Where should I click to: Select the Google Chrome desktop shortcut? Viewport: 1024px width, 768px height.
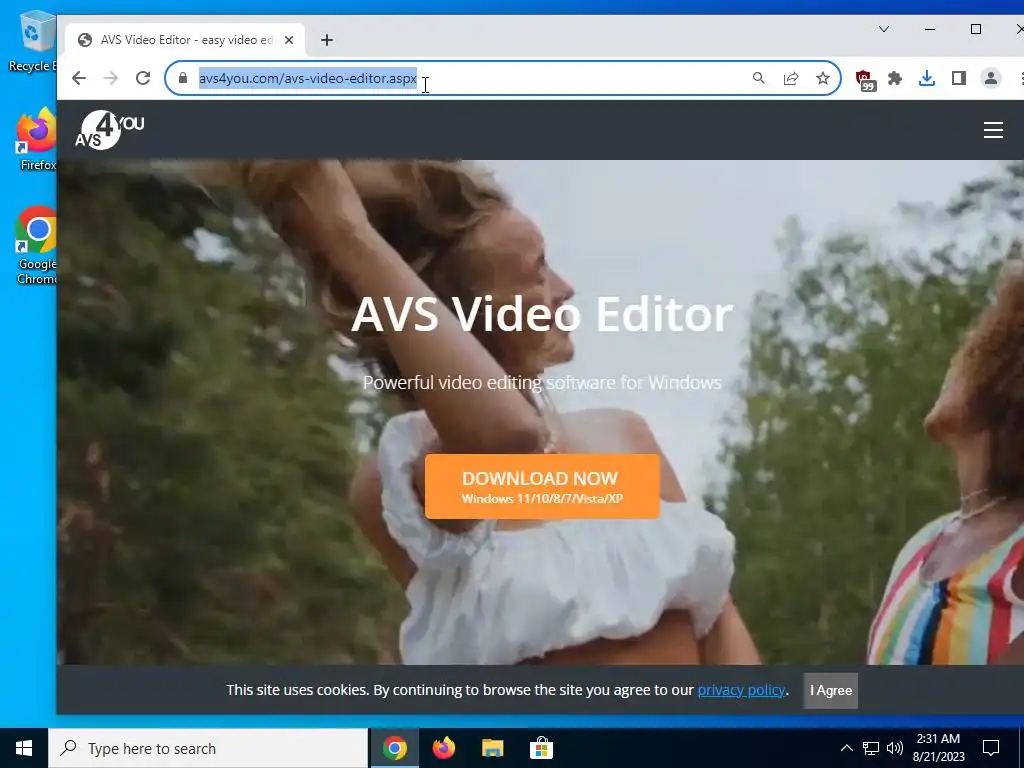(x=37, y=246)
